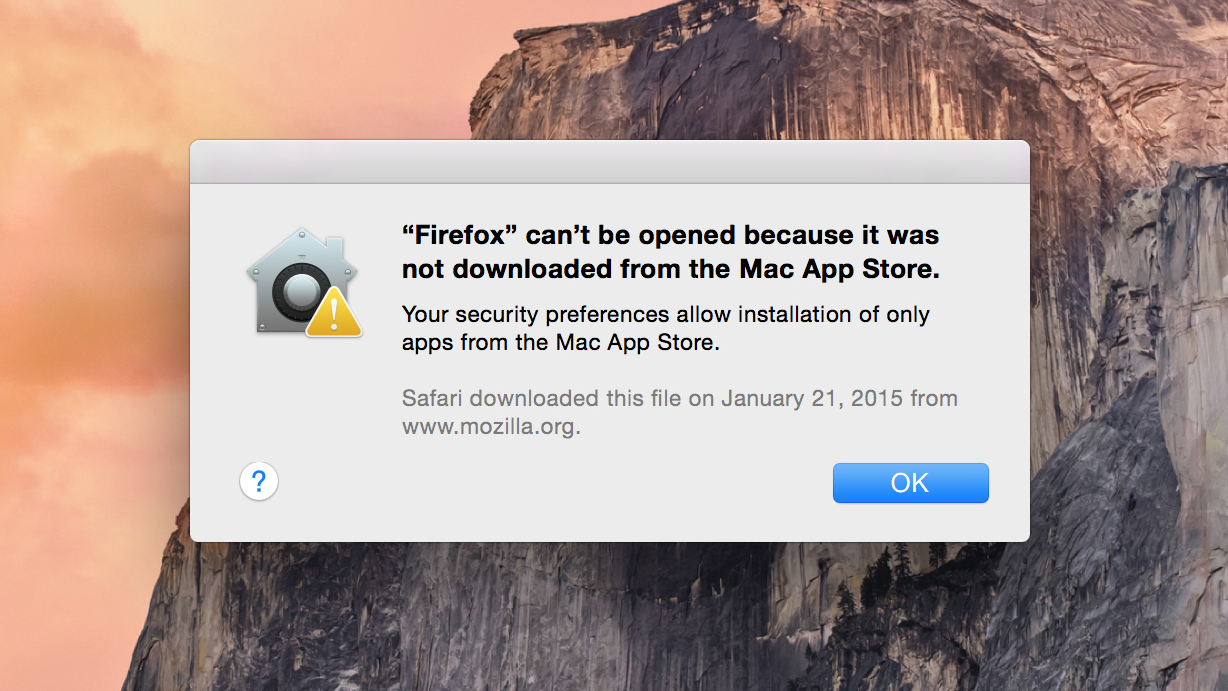Click the Gatekeeper house security icon
This screenshot has height=691, width=1228.
pyautogui.click(x=304, y=283)
